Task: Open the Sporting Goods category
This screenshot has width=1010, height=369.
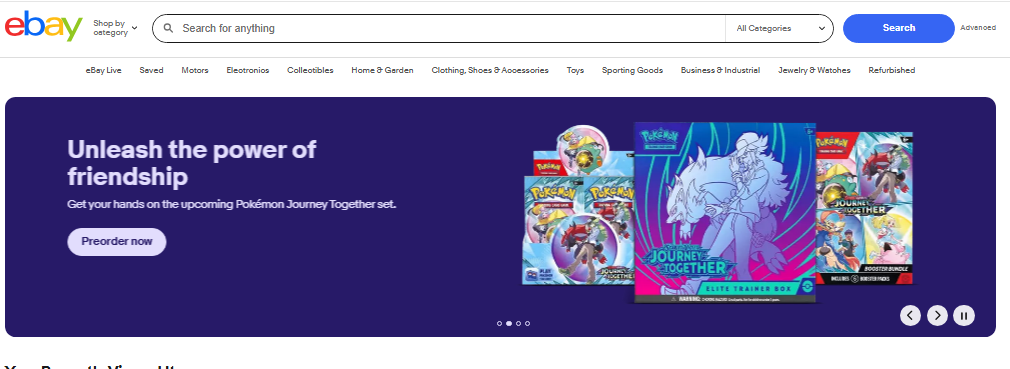Action: pos(632,70)
